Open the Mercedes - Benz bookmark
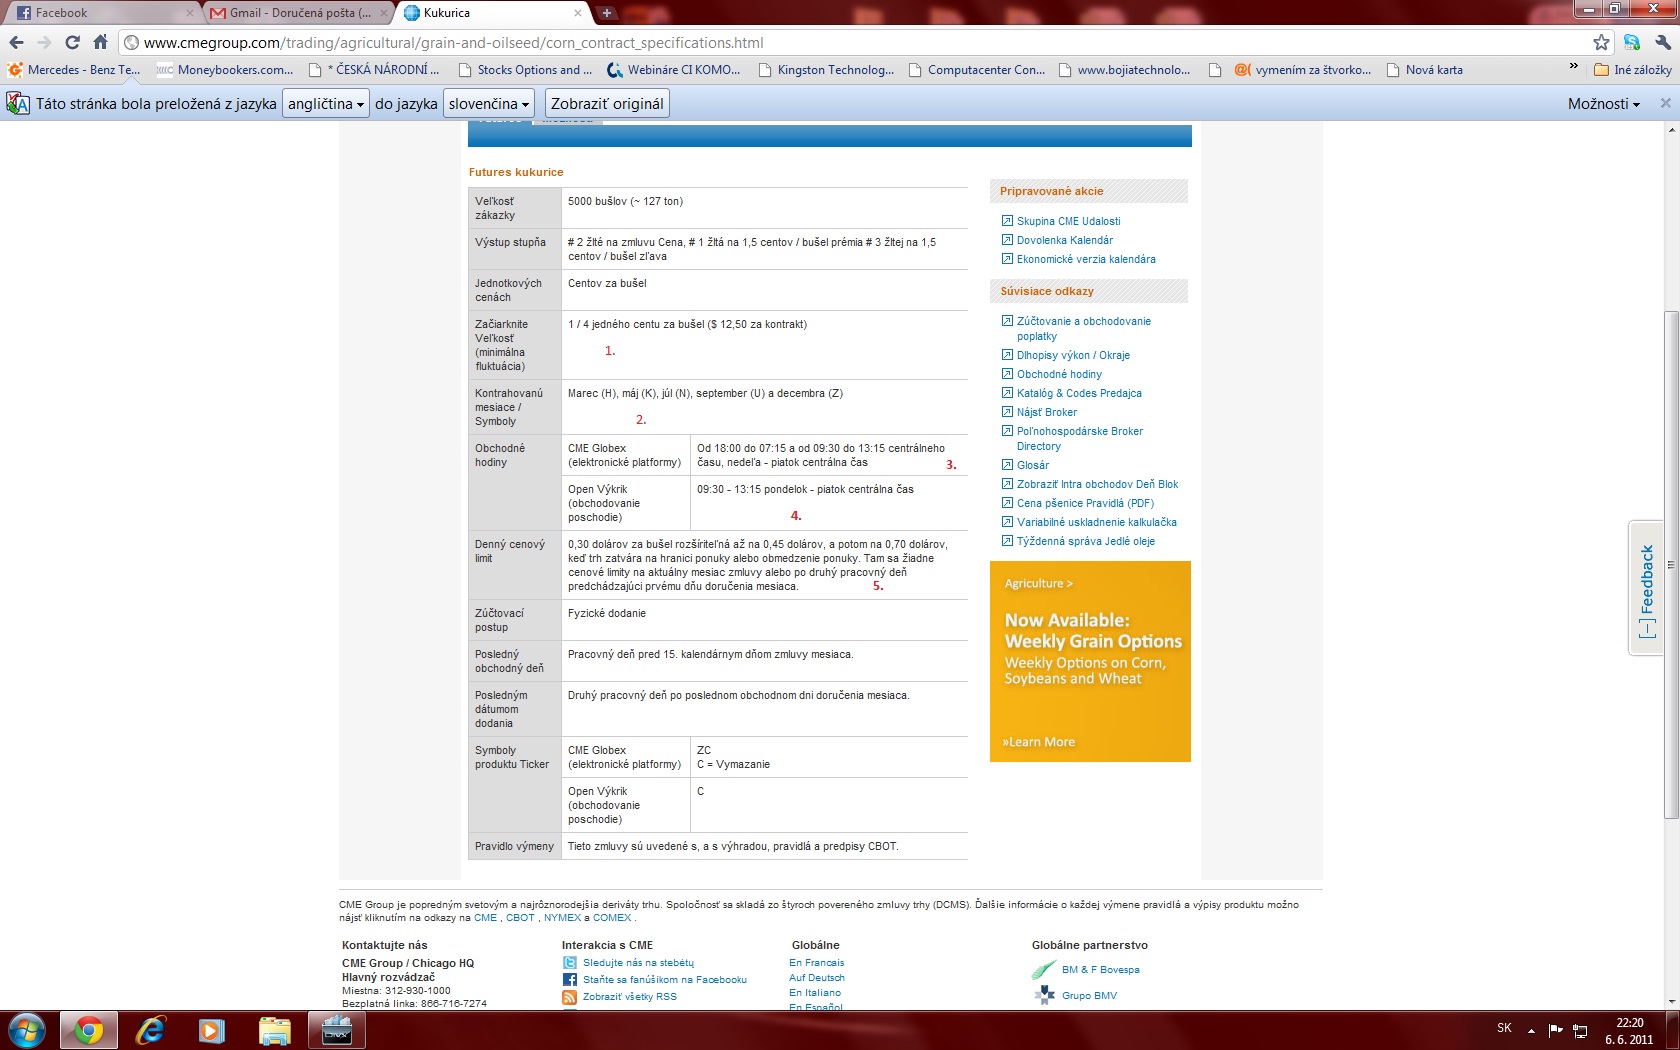 pos(74,70)
